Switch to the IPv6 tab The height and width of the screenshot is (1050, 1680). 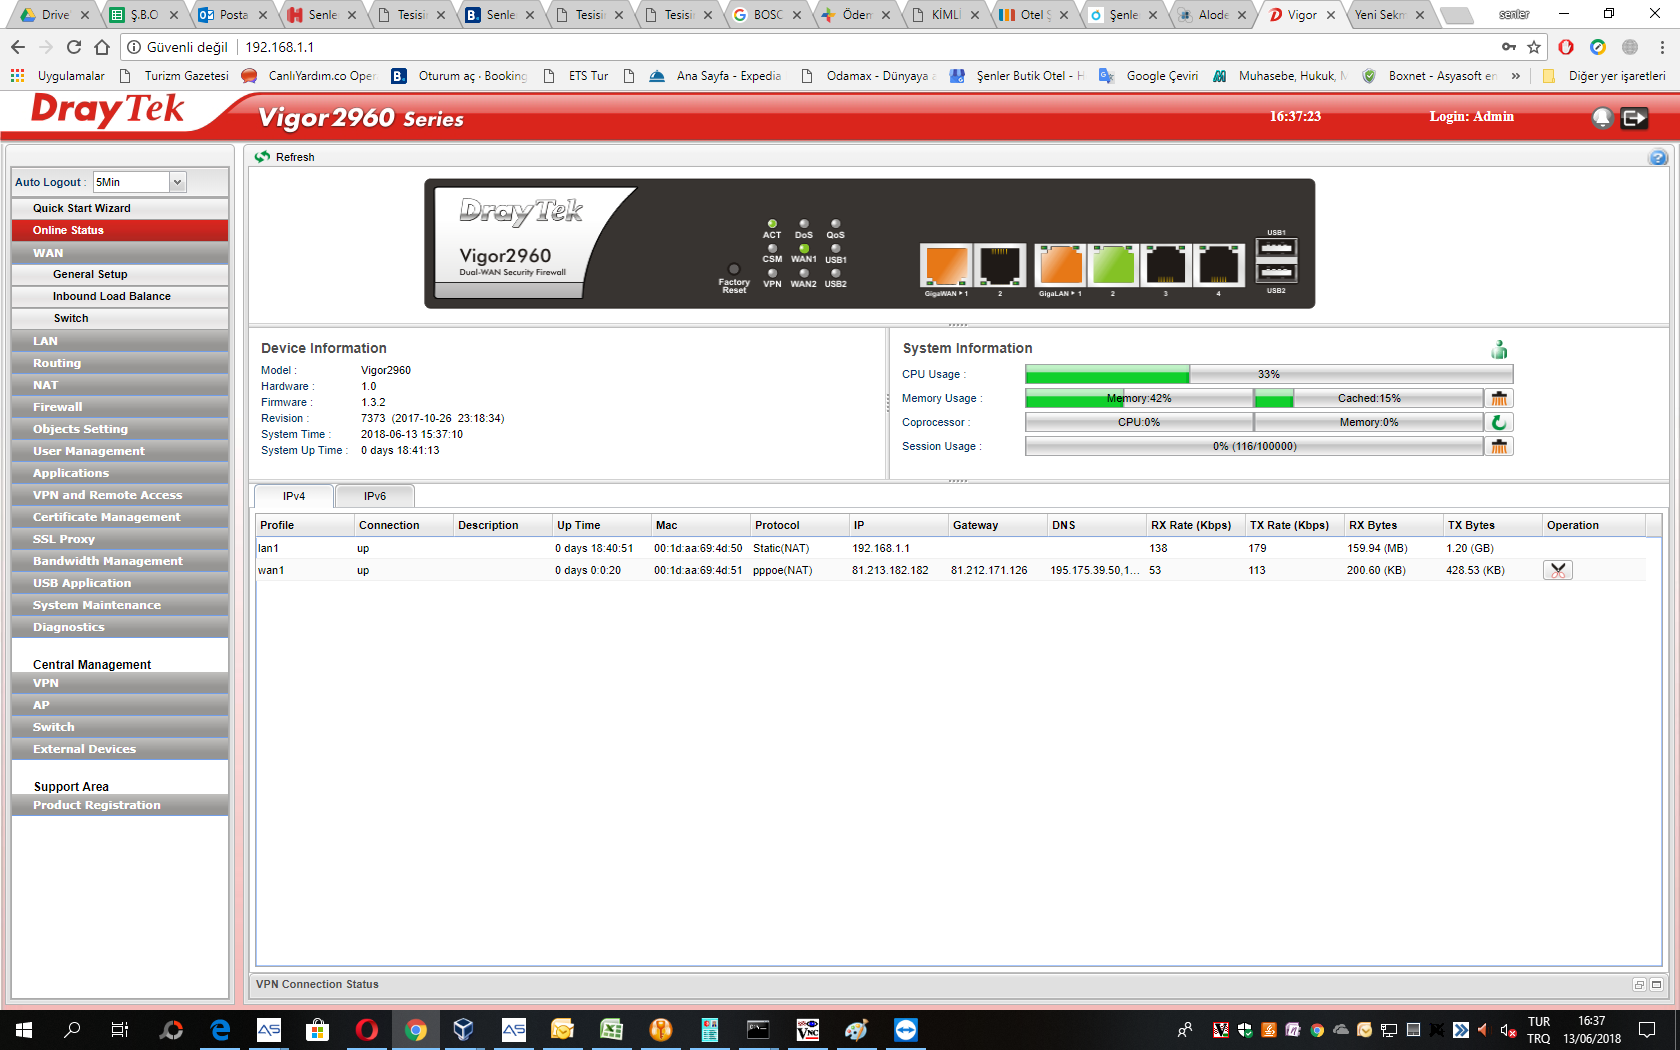click(375, 496)
